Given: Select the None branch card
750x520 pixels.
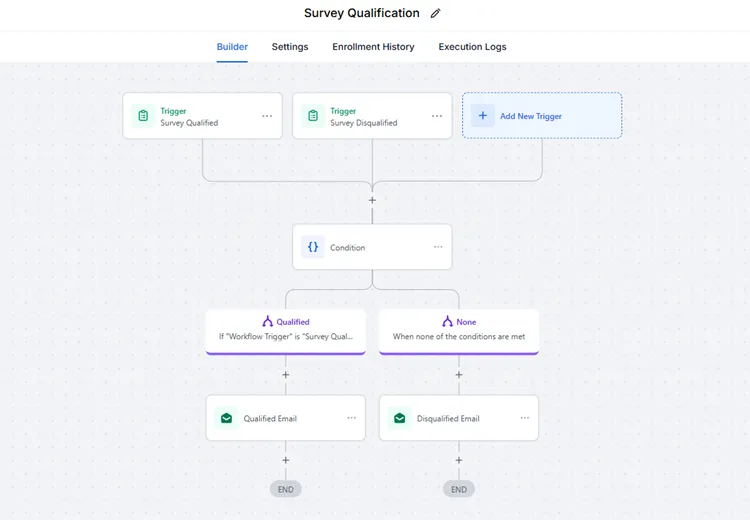Looking at the screenshot, I should (459, 329).
